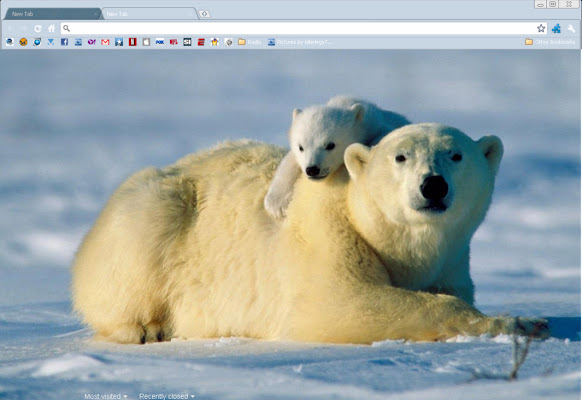
Task: Click the search magnifier icon in address bar
Action: tap(66, 28)
